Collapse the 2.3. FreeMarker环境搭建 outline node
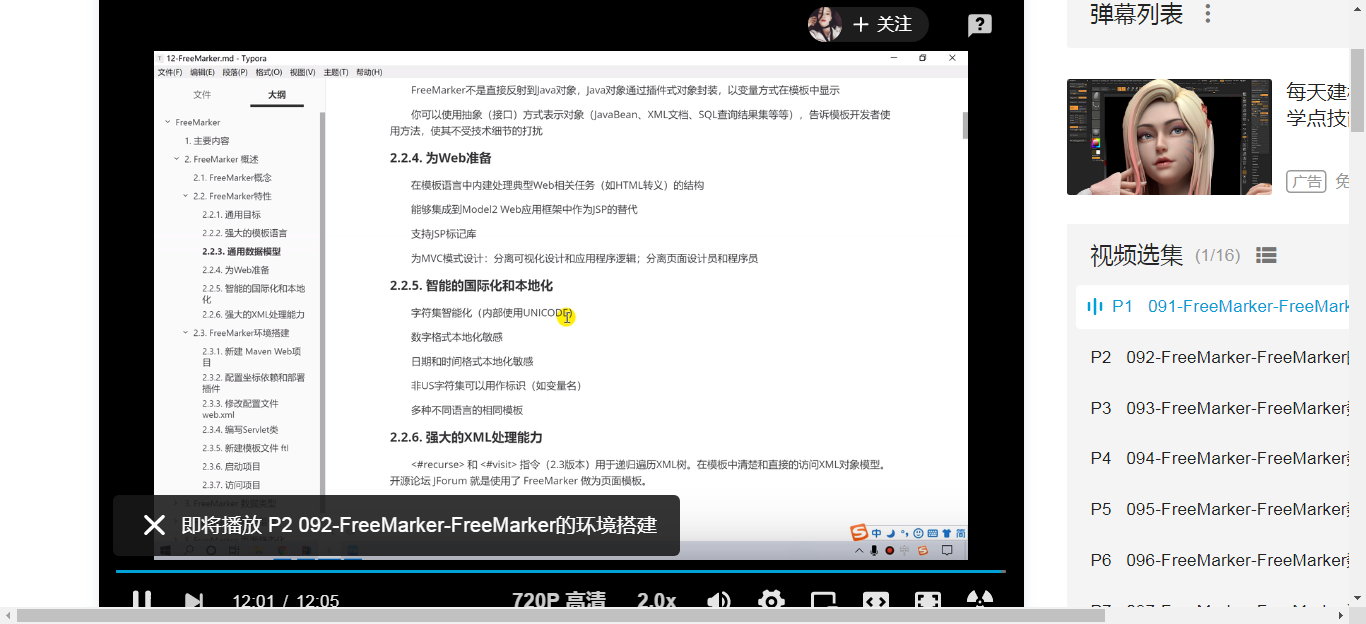 tap(185, 333)
